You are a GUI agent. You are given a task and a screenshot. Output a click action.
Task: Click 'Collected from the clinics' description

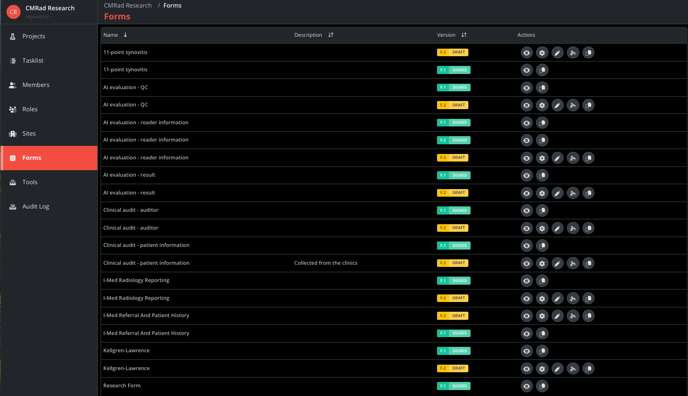[x=326, y=263]
